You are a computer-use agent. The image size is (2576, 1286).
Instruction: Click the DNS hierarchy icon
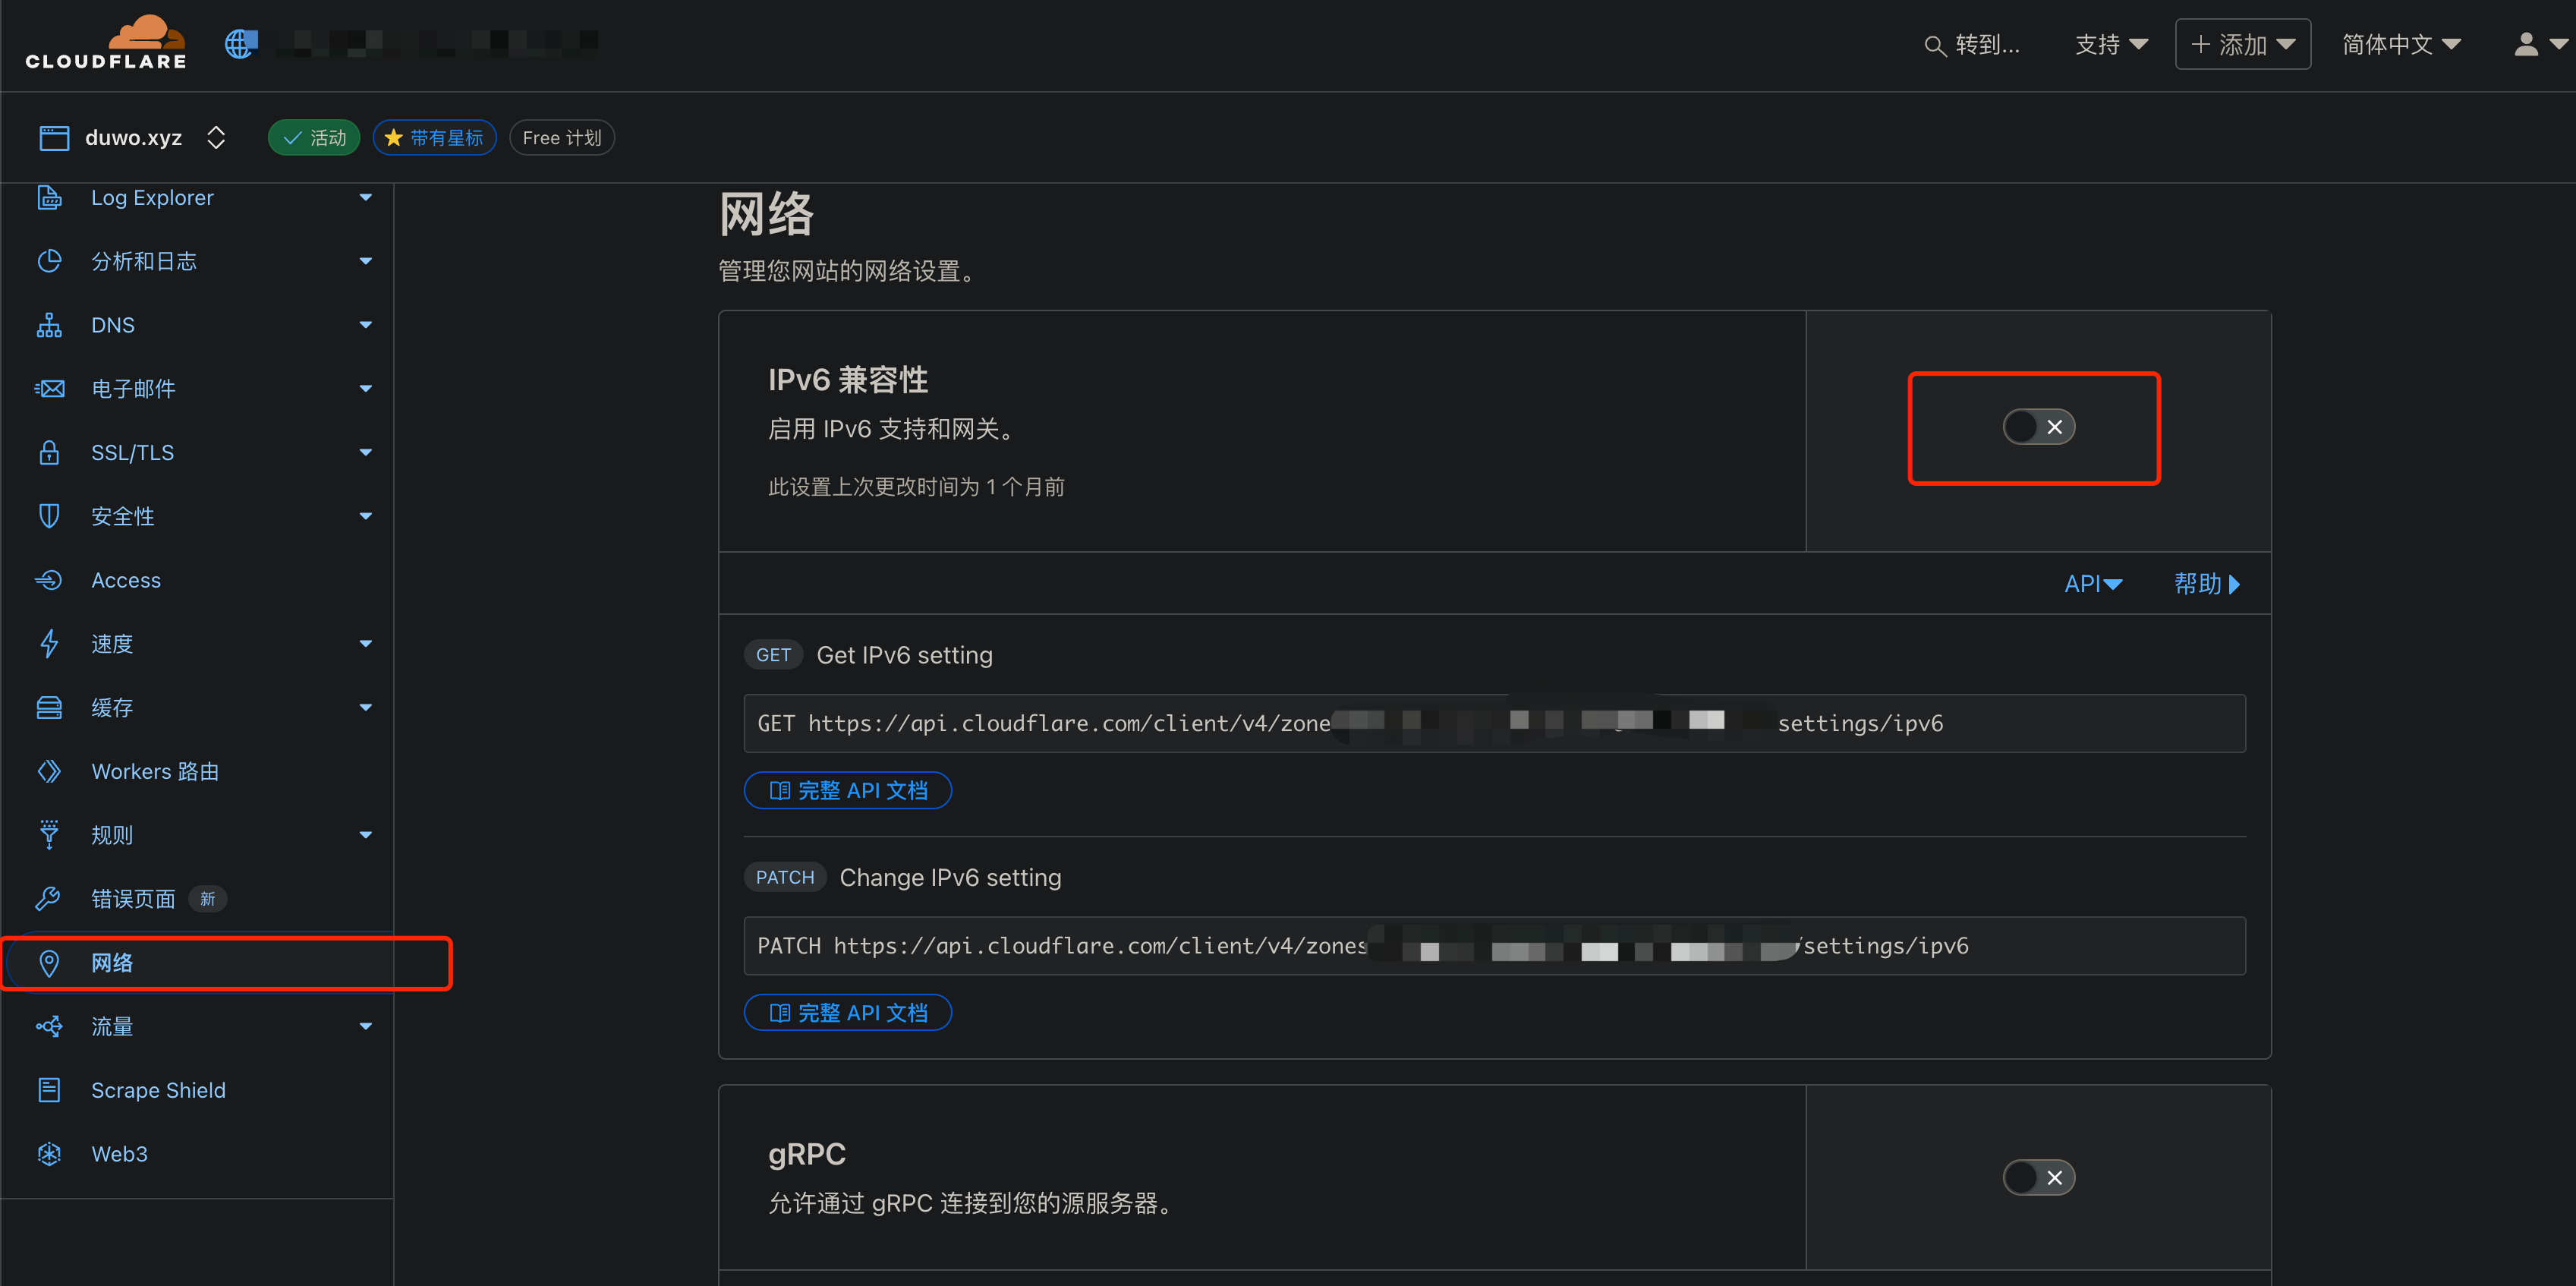pyautogui.click(x=49, y=325)
